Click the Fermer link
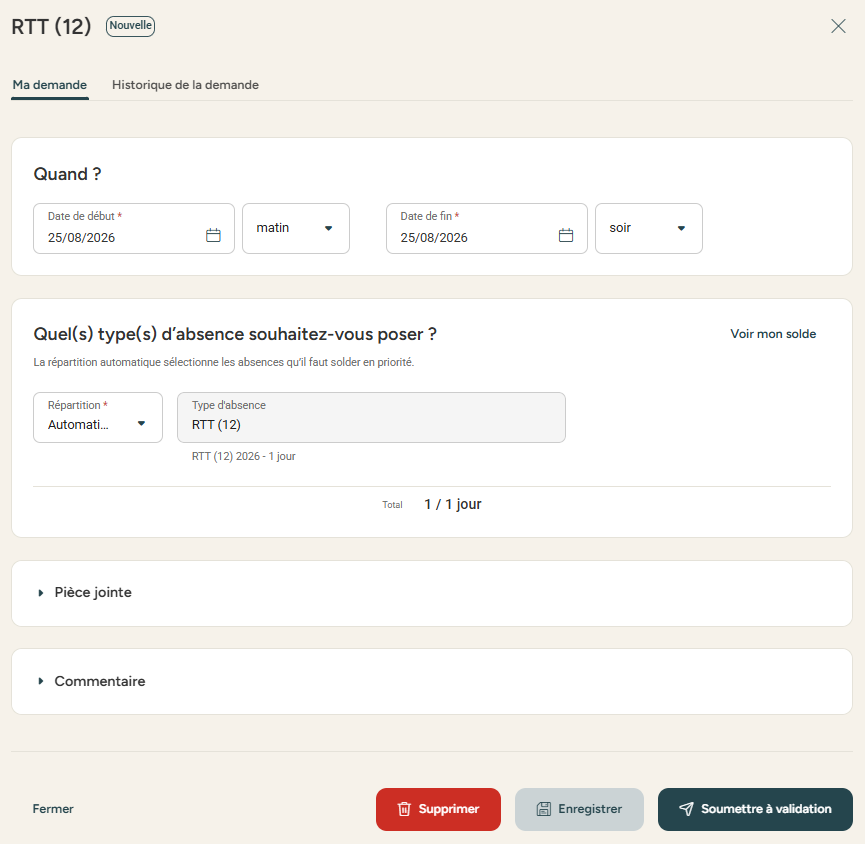The width and height of the screenshot is (865, 844). 53,809
